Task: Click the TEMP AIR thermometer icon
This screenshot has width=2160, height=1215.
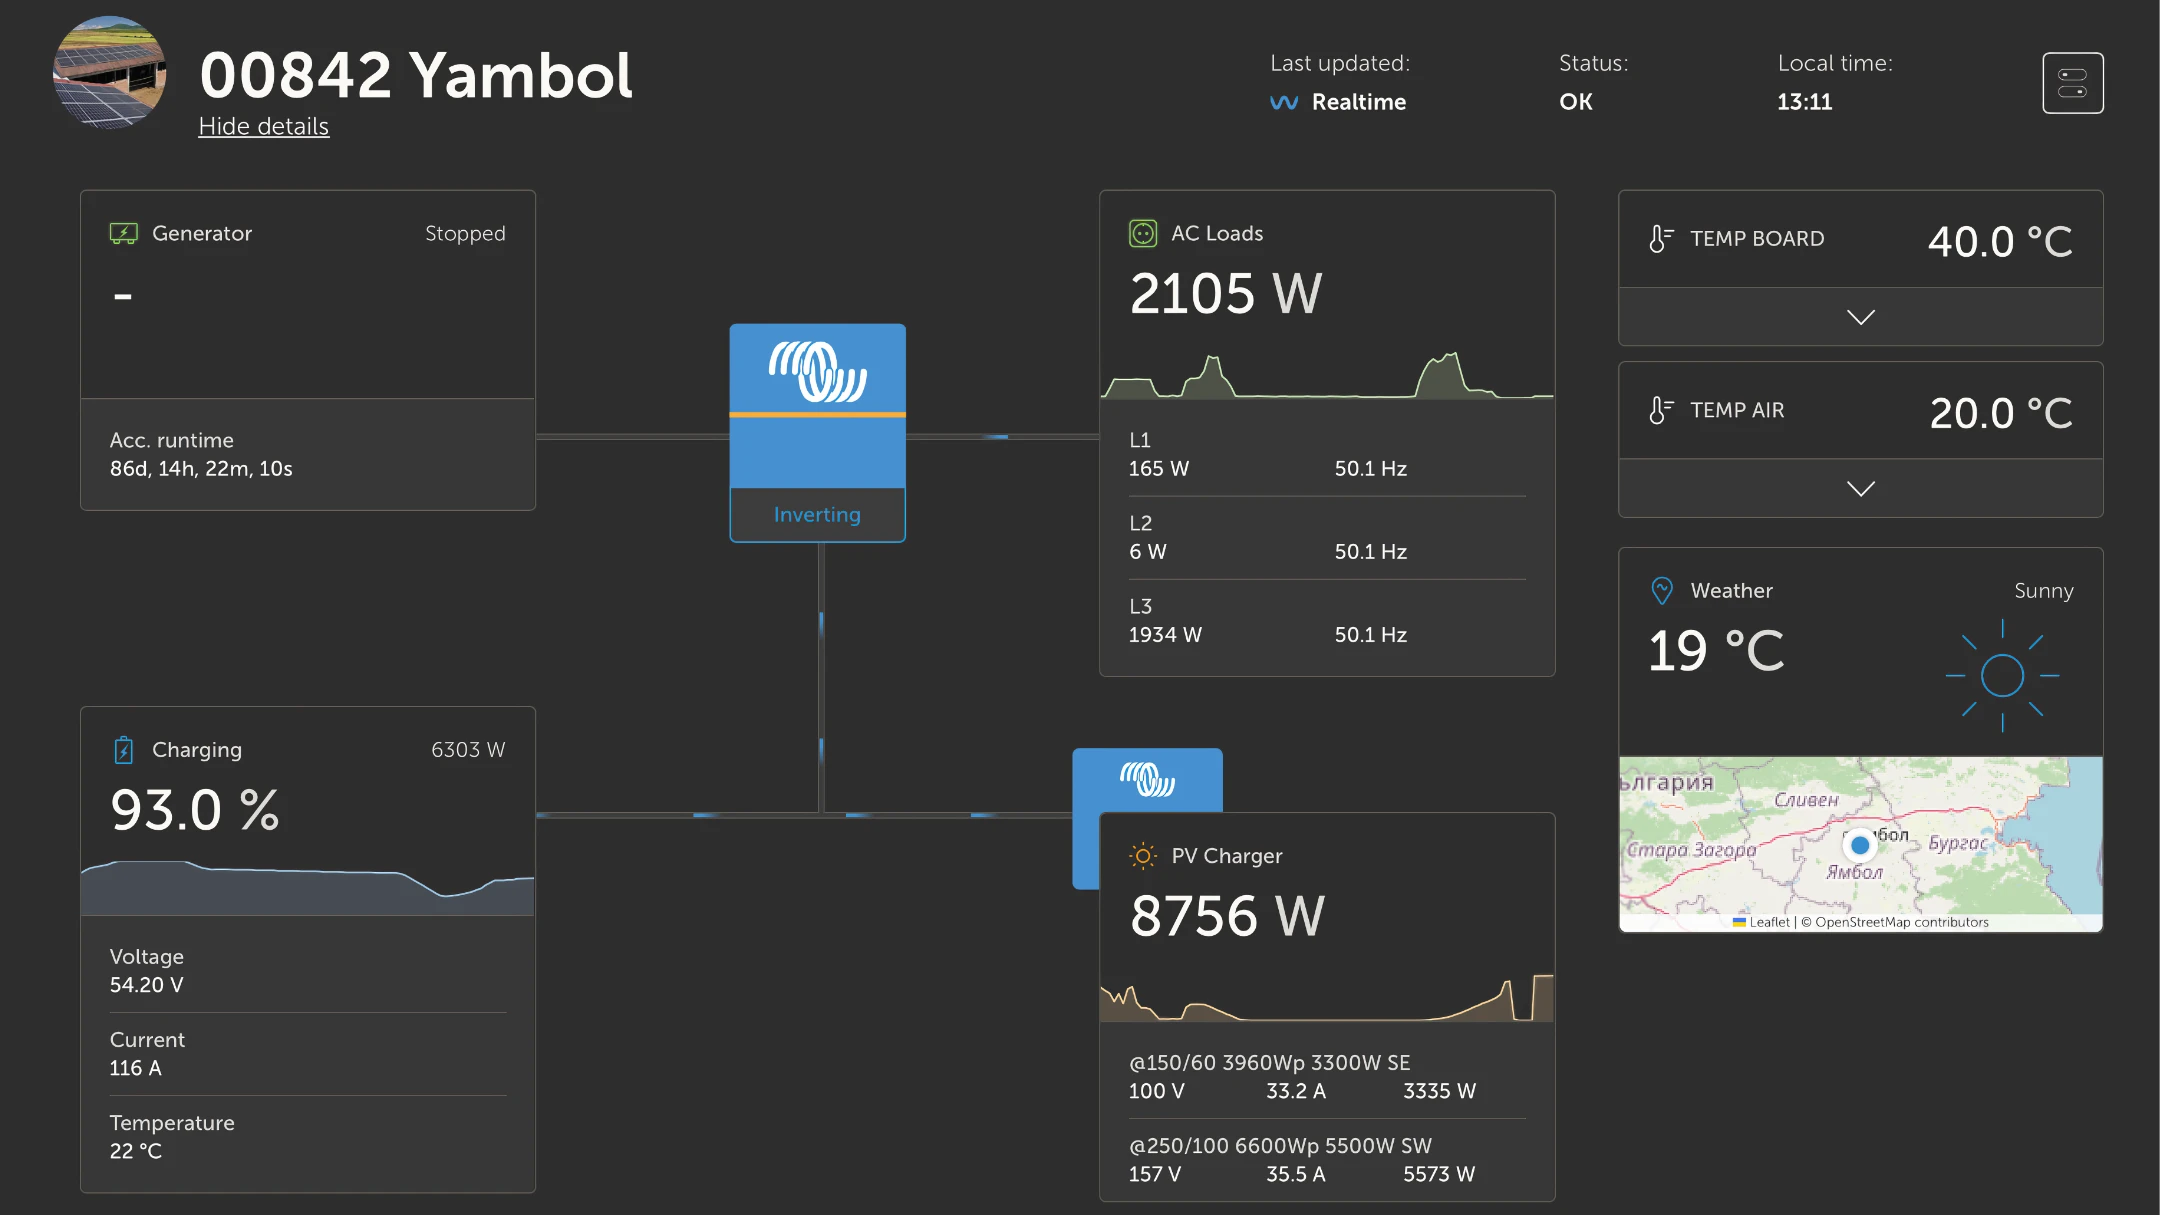Action: (x=1660, y=411)
